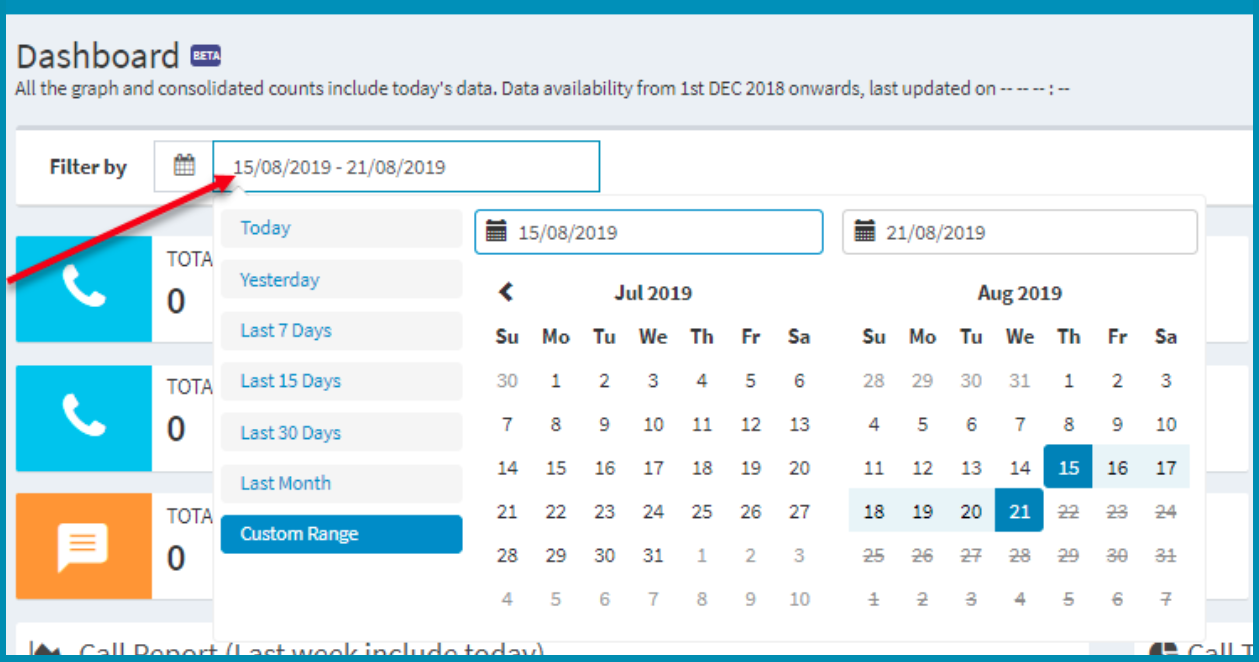Viewport: 1259px width, 662px height.
Task: Select 31 in the Jul 2019 calendar
Action: click(x=653, y=555)
